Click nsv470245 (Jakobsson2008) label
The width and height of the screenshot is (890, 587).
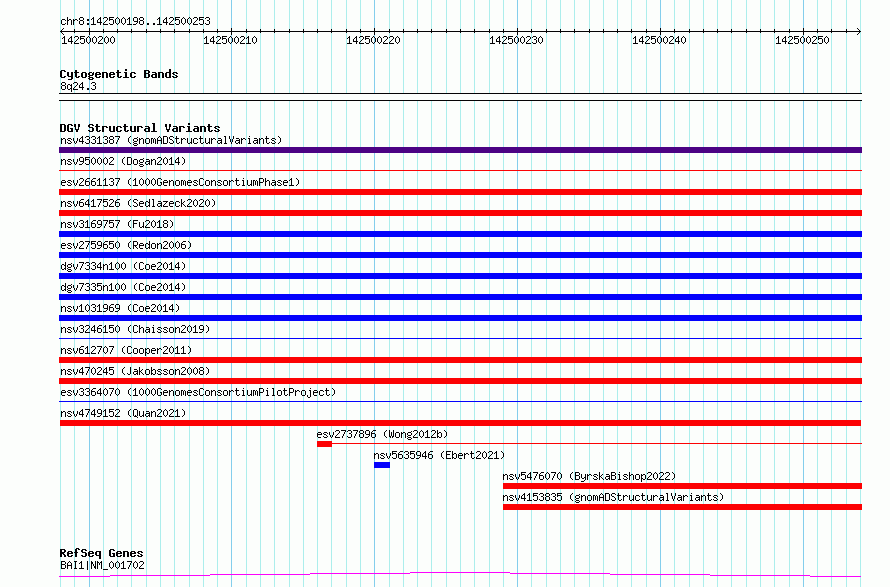click(135, 371)
